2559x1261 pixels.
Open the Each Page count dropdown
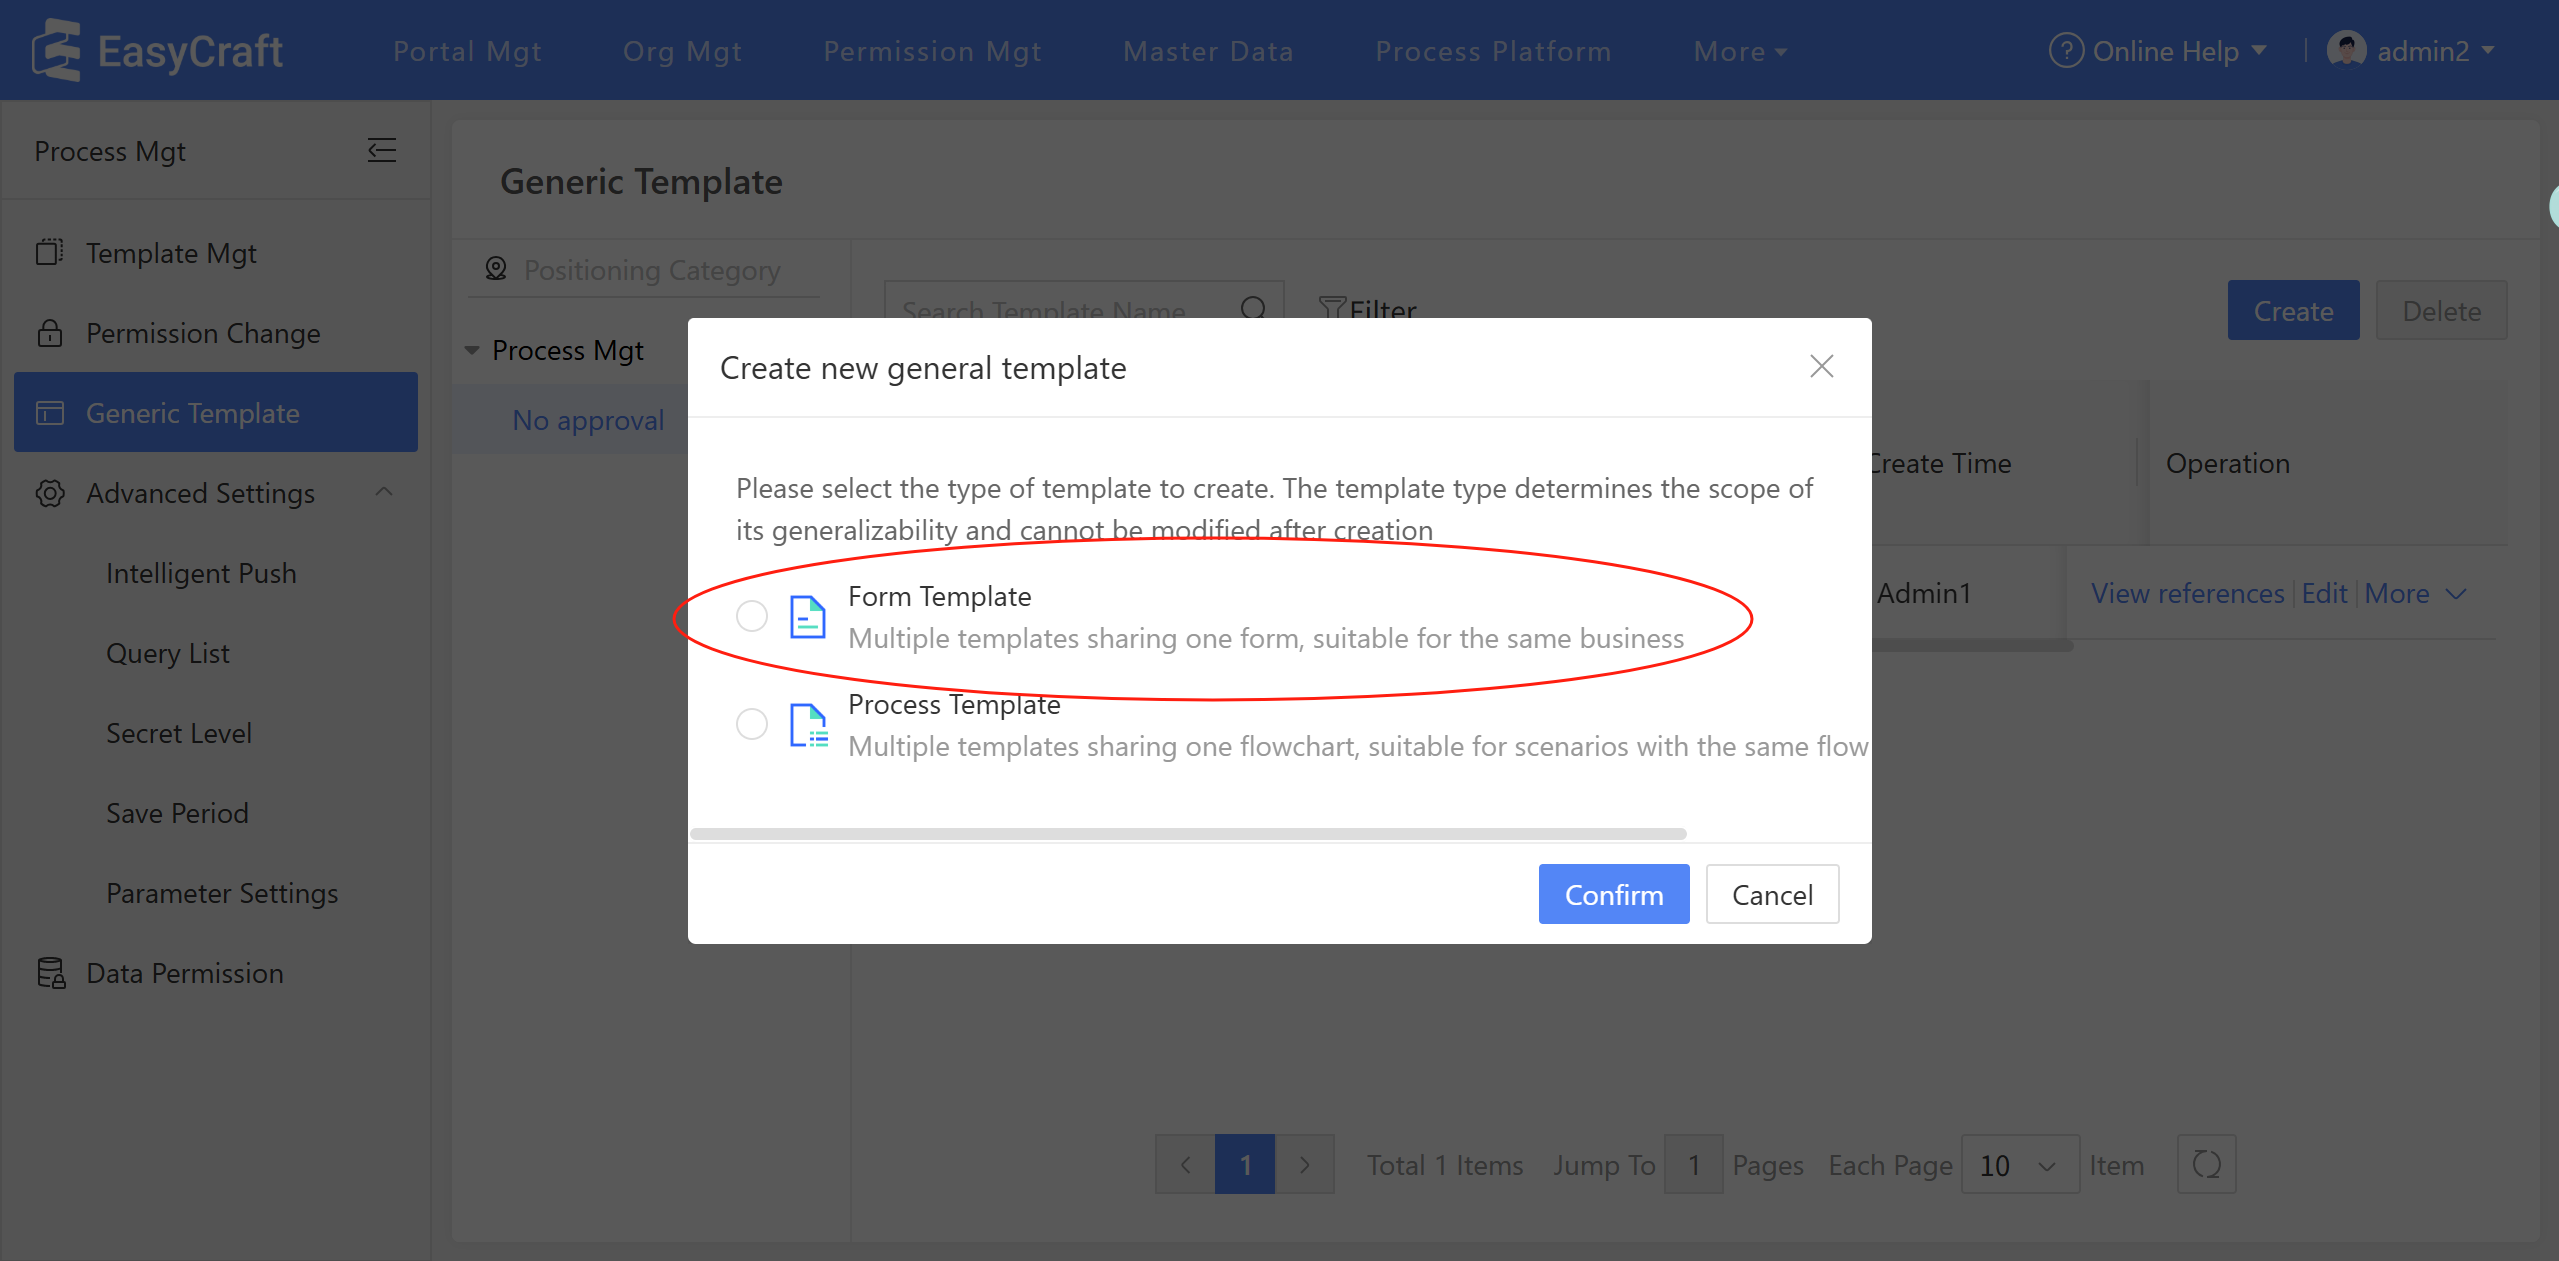pos(2019,1165)
